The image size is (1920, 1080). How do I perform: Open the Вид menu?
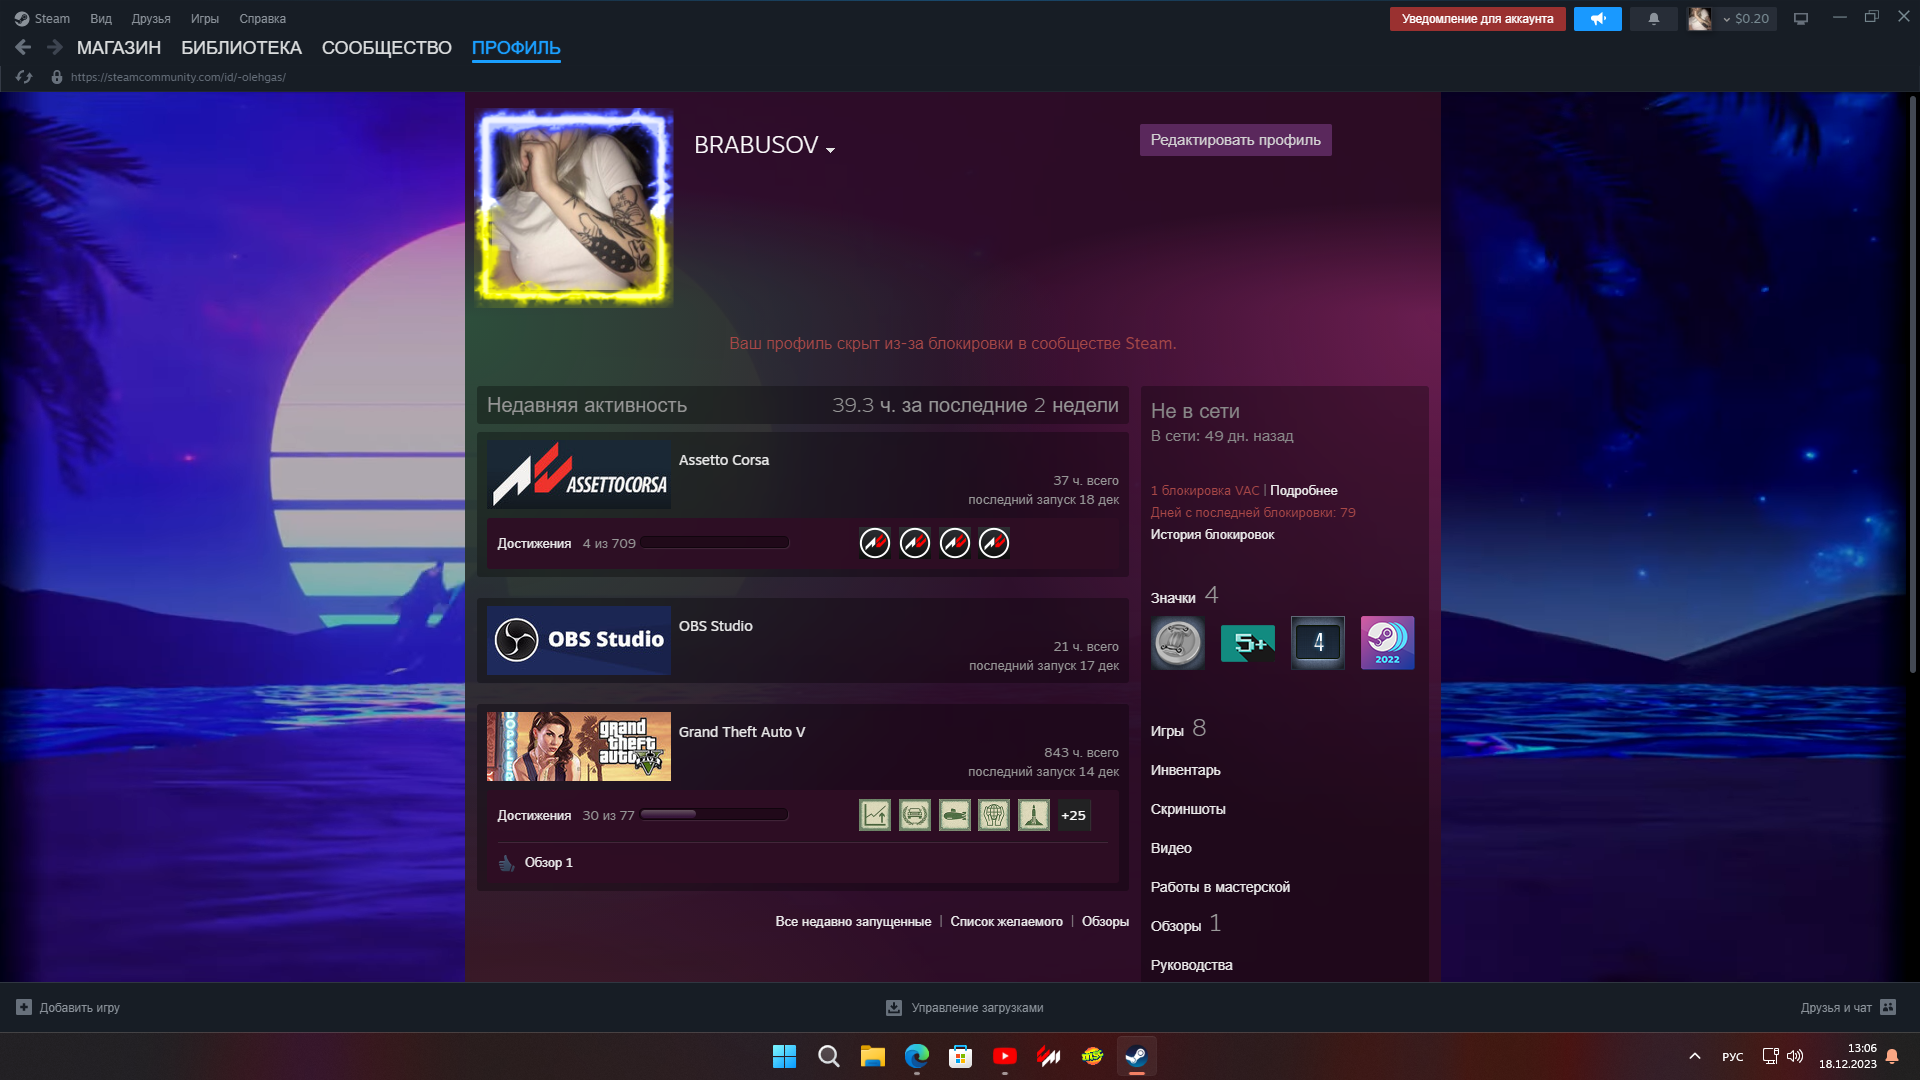pyautogui.click(x=101, y=19)
